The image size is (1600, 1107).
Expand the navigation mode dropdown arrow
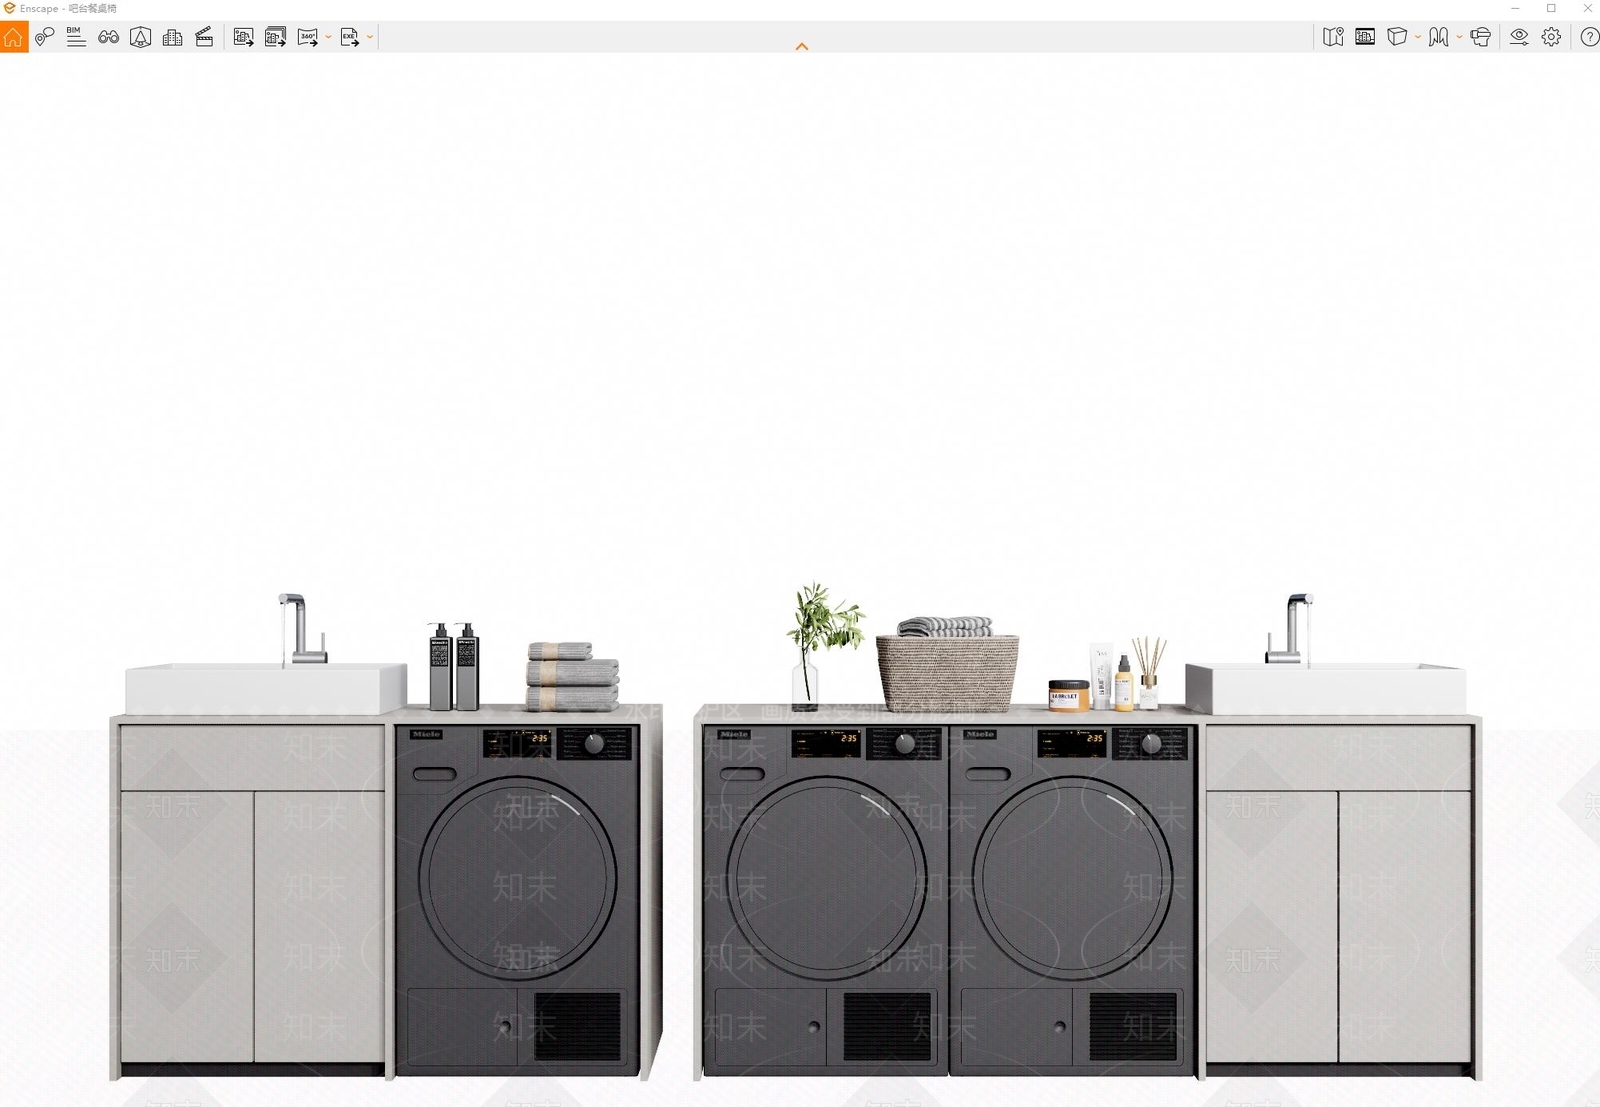[1459, 37]
